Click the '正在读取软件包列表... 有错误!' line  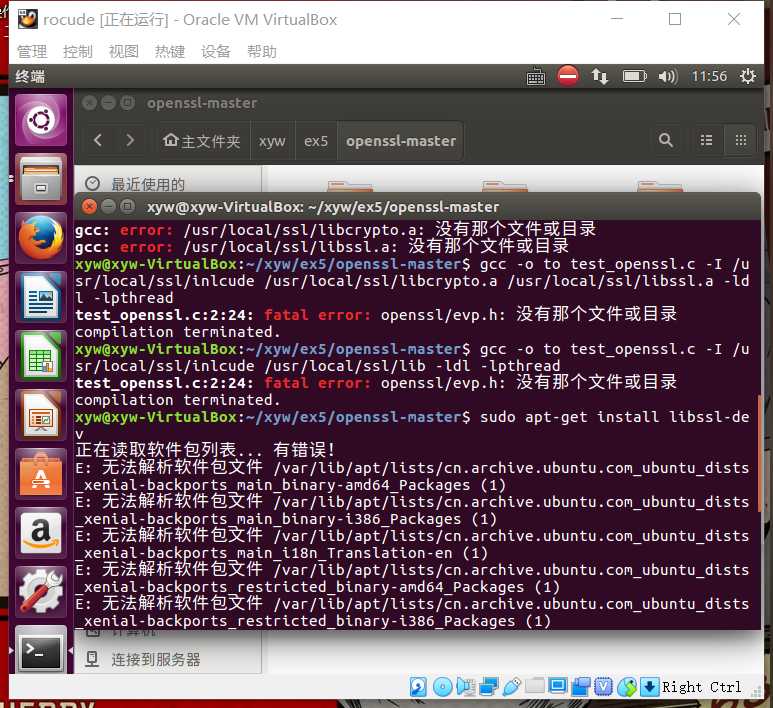tap(206, 450)
